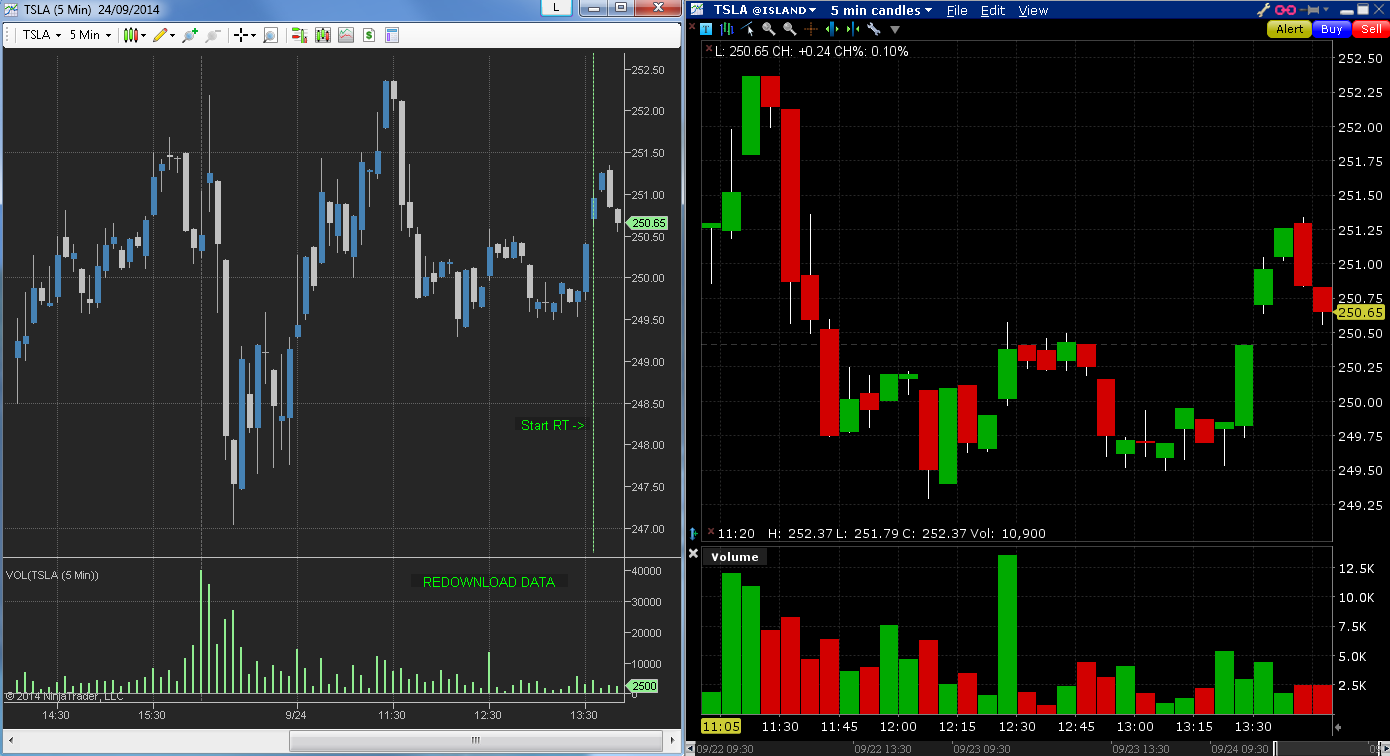
Task: Select the pencil drawing tools icon
Action: (x=160, y=35)
